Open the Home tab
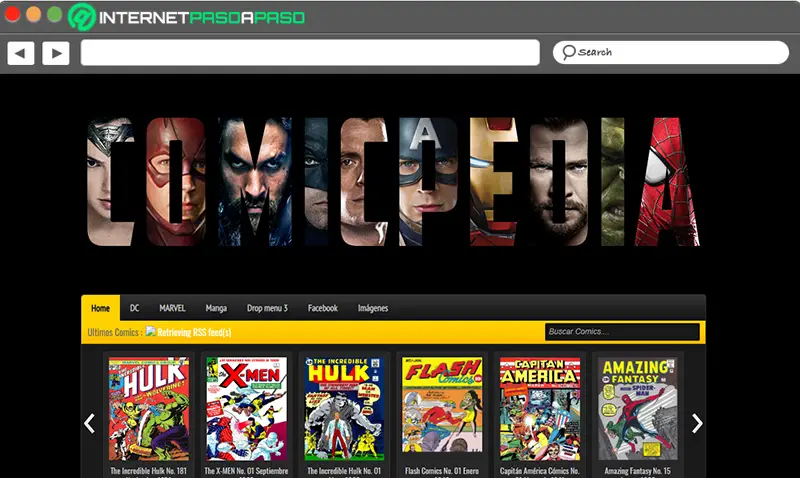This screenshot has height=478, width=800. 101,308
